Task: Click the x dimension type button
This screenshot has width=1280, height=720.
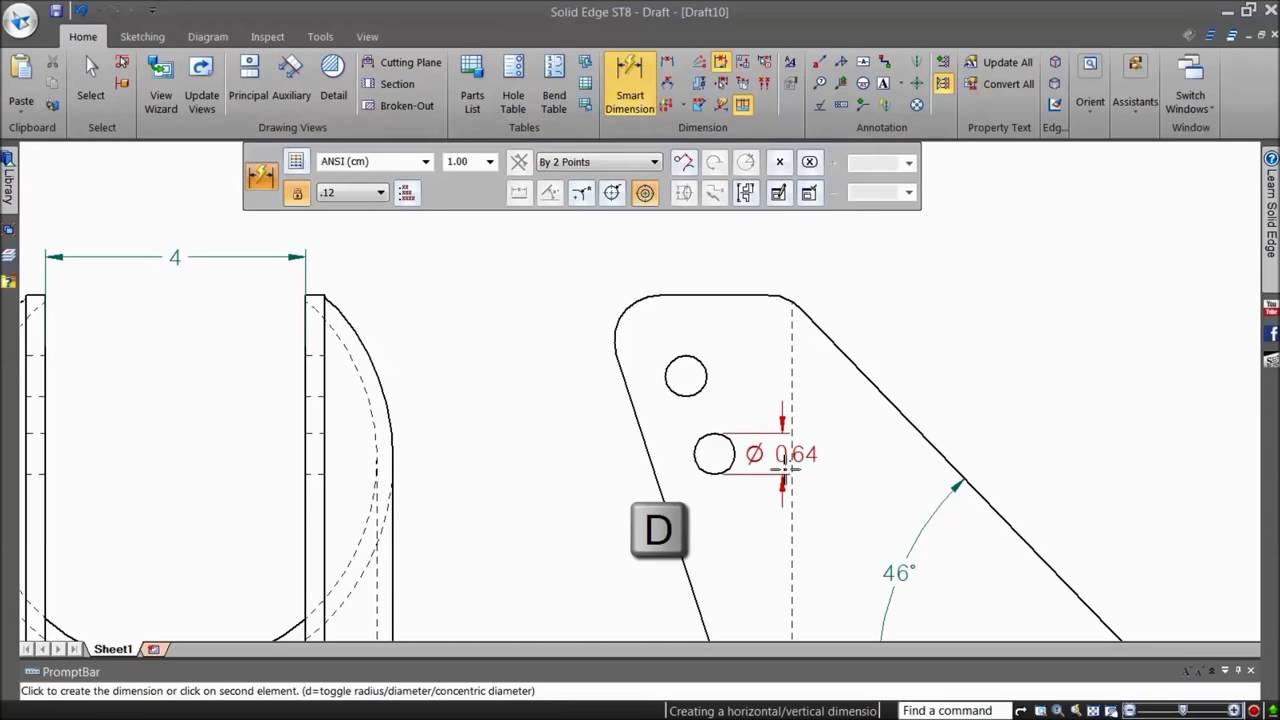Action: tap(780, 162)
